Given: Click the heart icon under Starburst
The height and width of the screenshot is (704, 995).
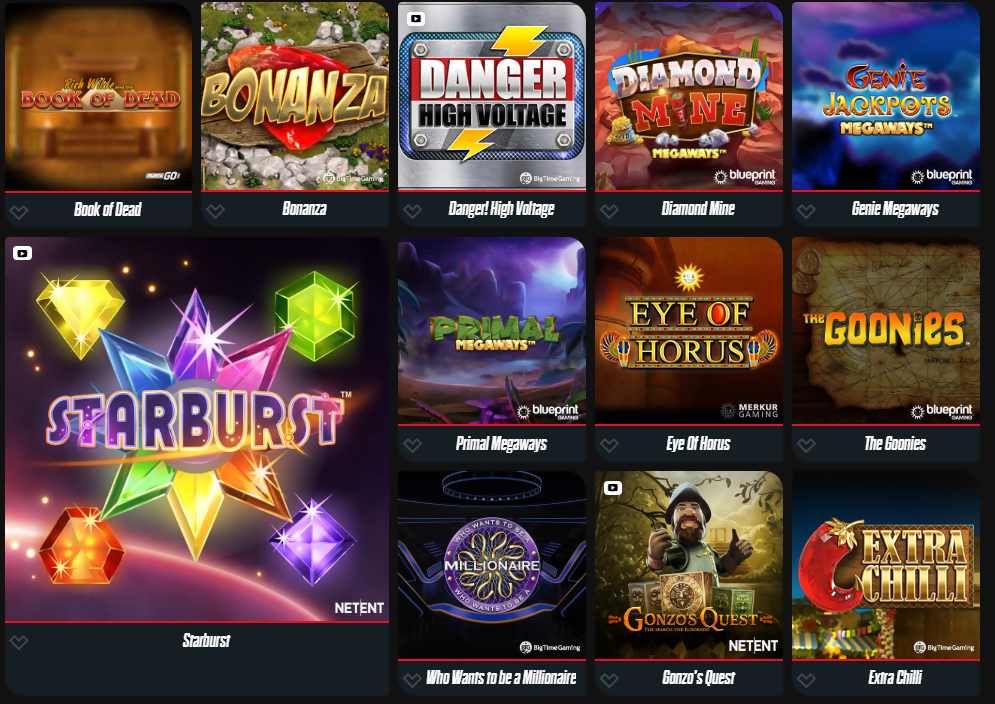Looking at the screenshot, I should point(19,642).
